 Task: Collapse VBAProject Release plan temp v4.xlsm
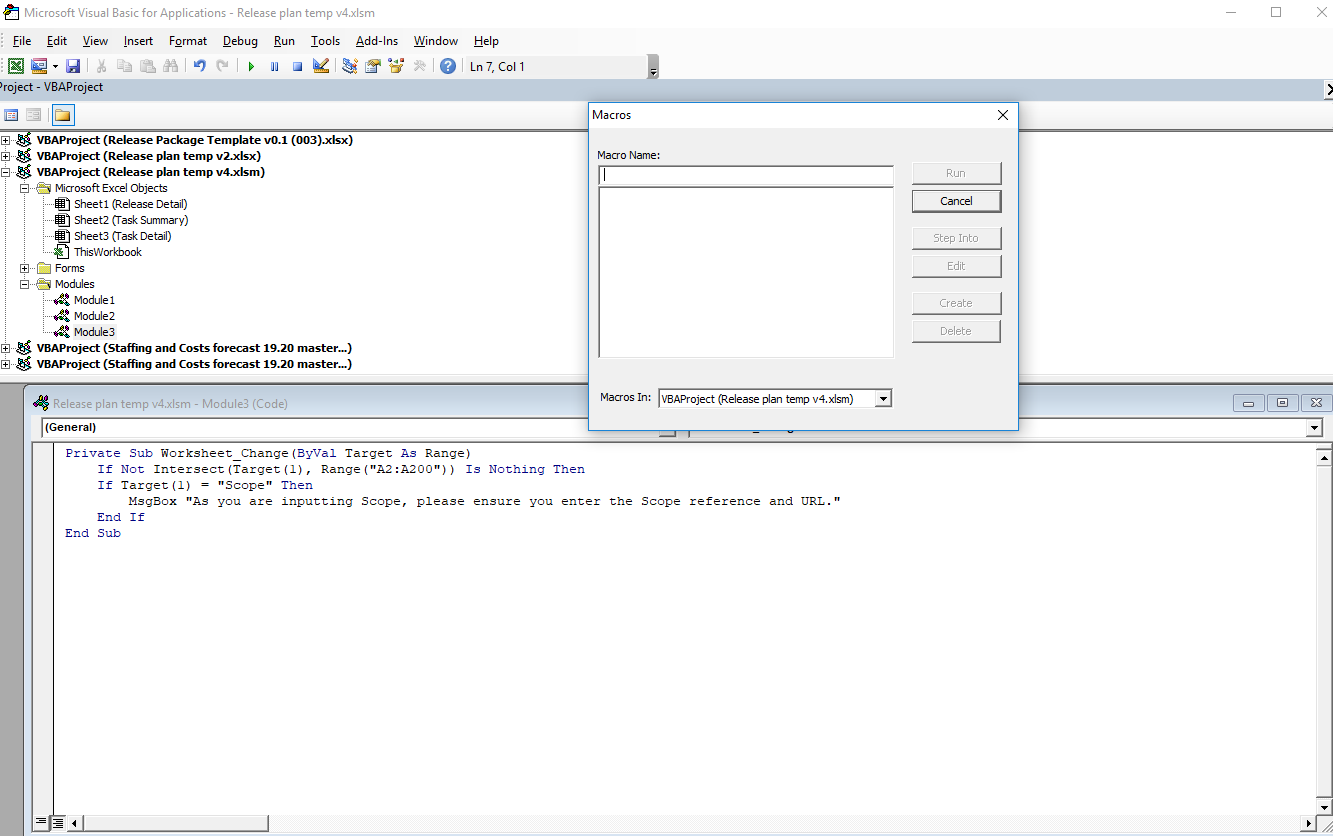click(x=6, y=172)
